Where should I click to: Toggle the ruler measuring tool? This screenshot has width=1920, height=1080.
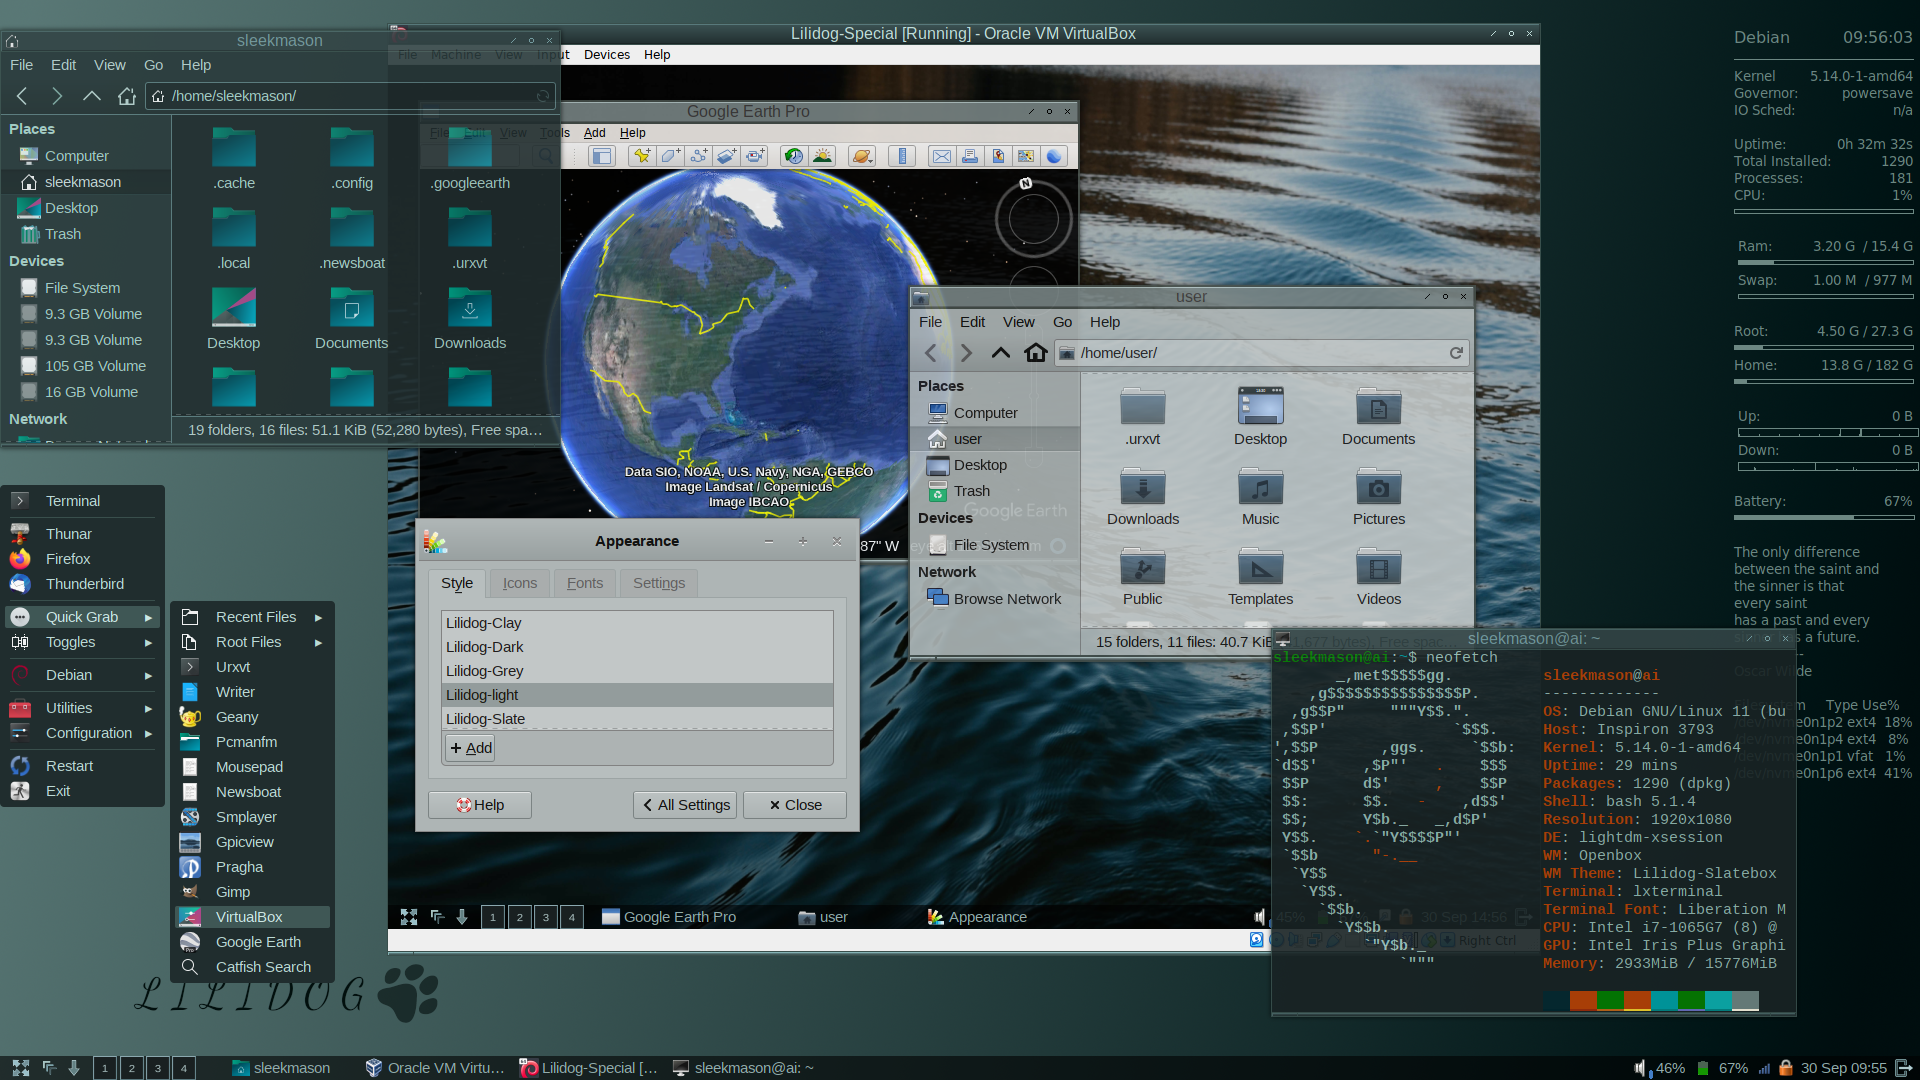902,156
